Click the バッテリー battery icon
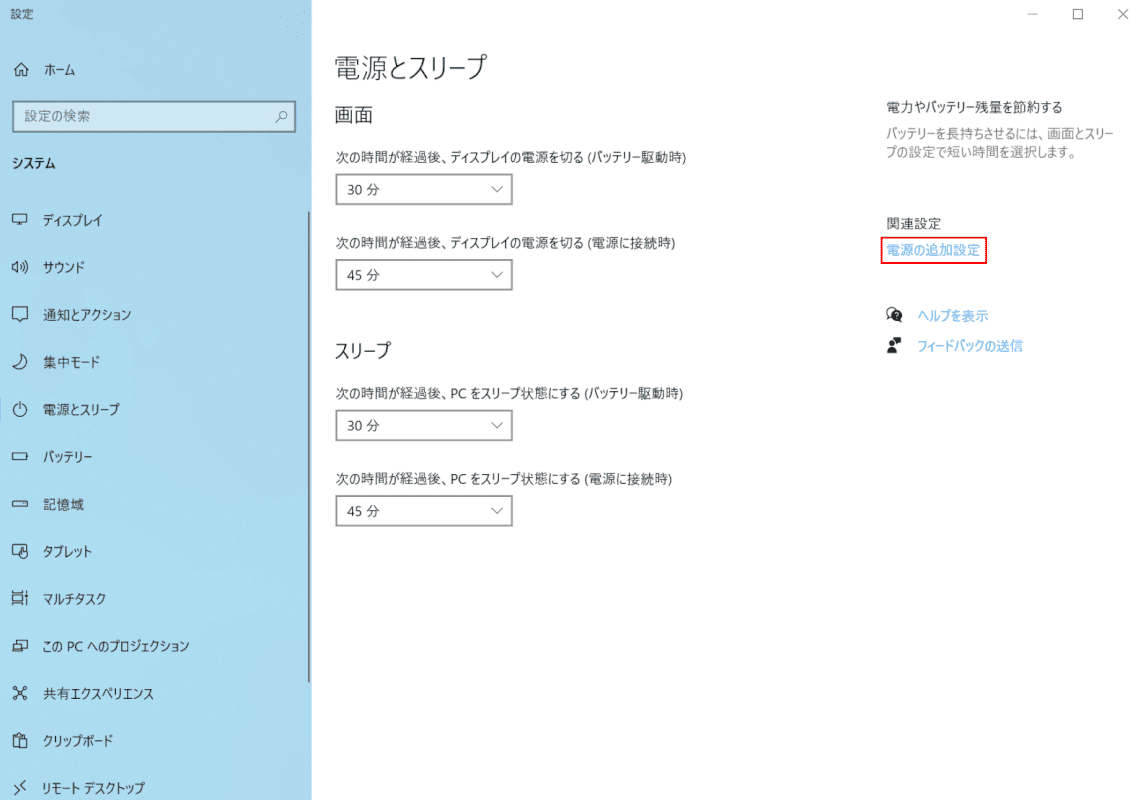The image size is (1143, 800). click(x=20, y=457)
